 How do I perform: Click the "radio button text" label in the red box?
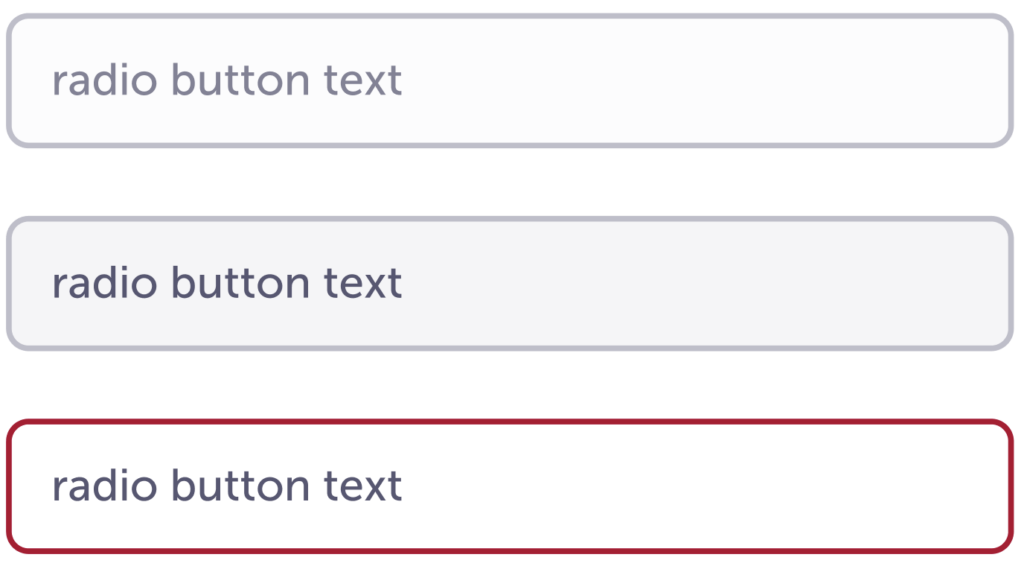(x=227, y=486)
